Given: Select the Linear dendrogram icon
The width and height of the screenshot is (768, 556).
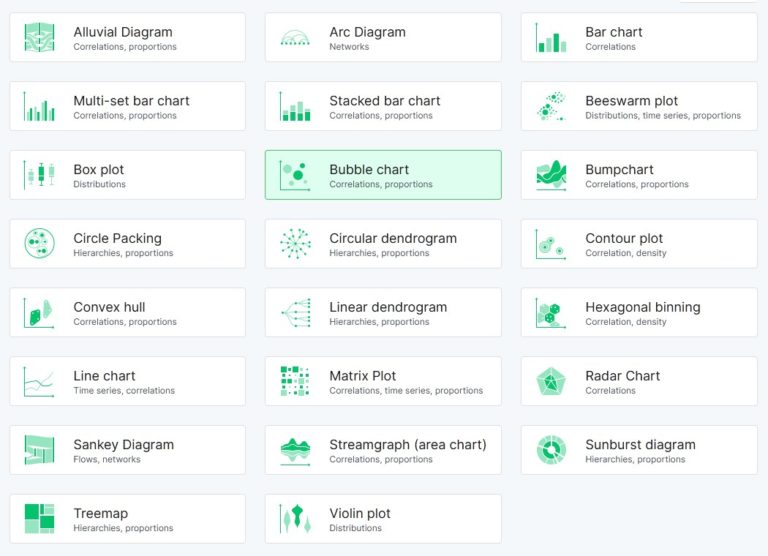Looking at the screenshot, I should 295,313.
